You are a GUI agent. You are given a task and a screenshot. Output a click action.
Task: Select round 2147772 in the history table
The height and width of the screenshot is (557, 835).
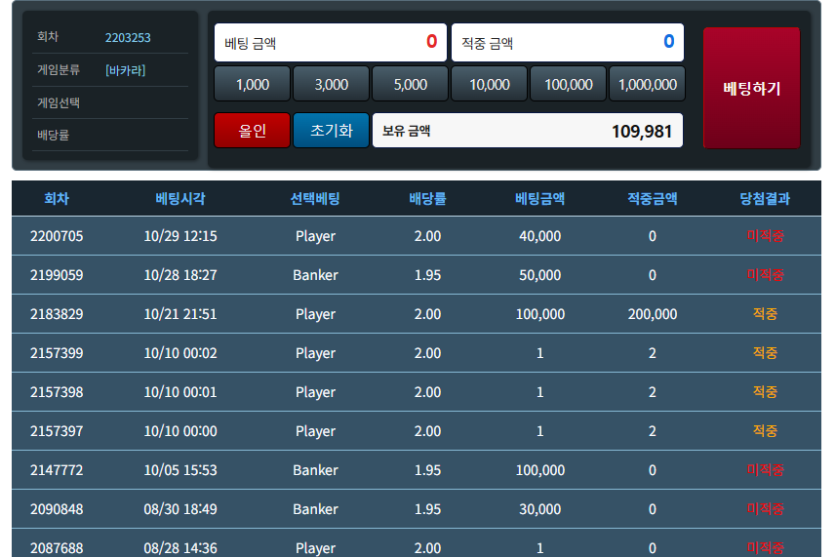pyautogui.click(x=56, y=470)
